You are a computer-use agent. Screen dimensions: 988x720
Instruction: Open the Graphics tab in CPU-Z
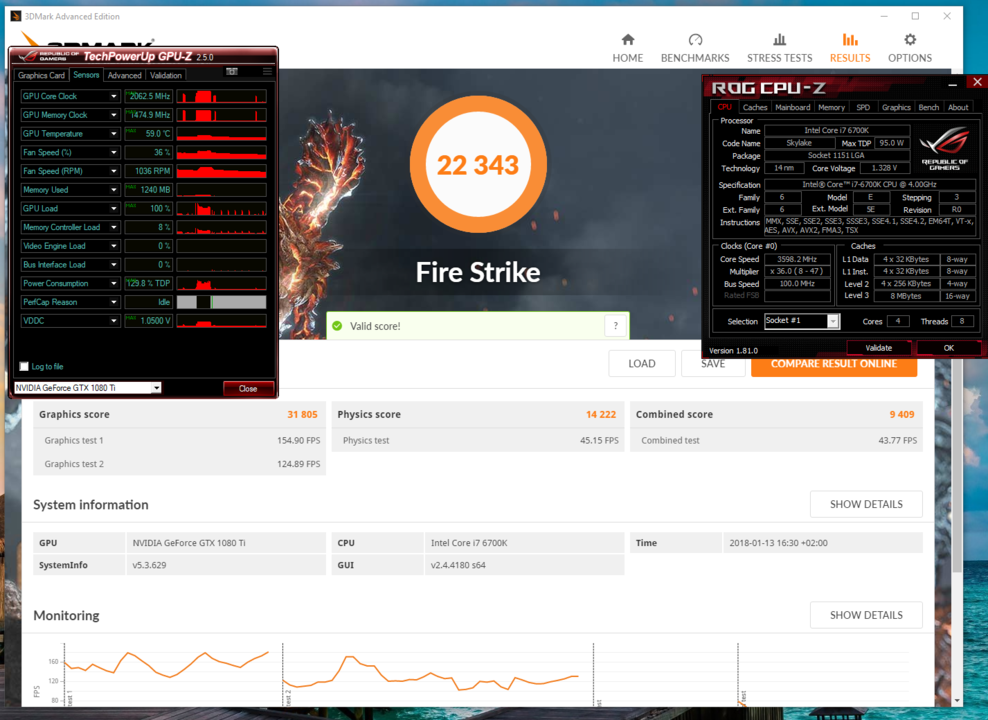coord(896,107)
